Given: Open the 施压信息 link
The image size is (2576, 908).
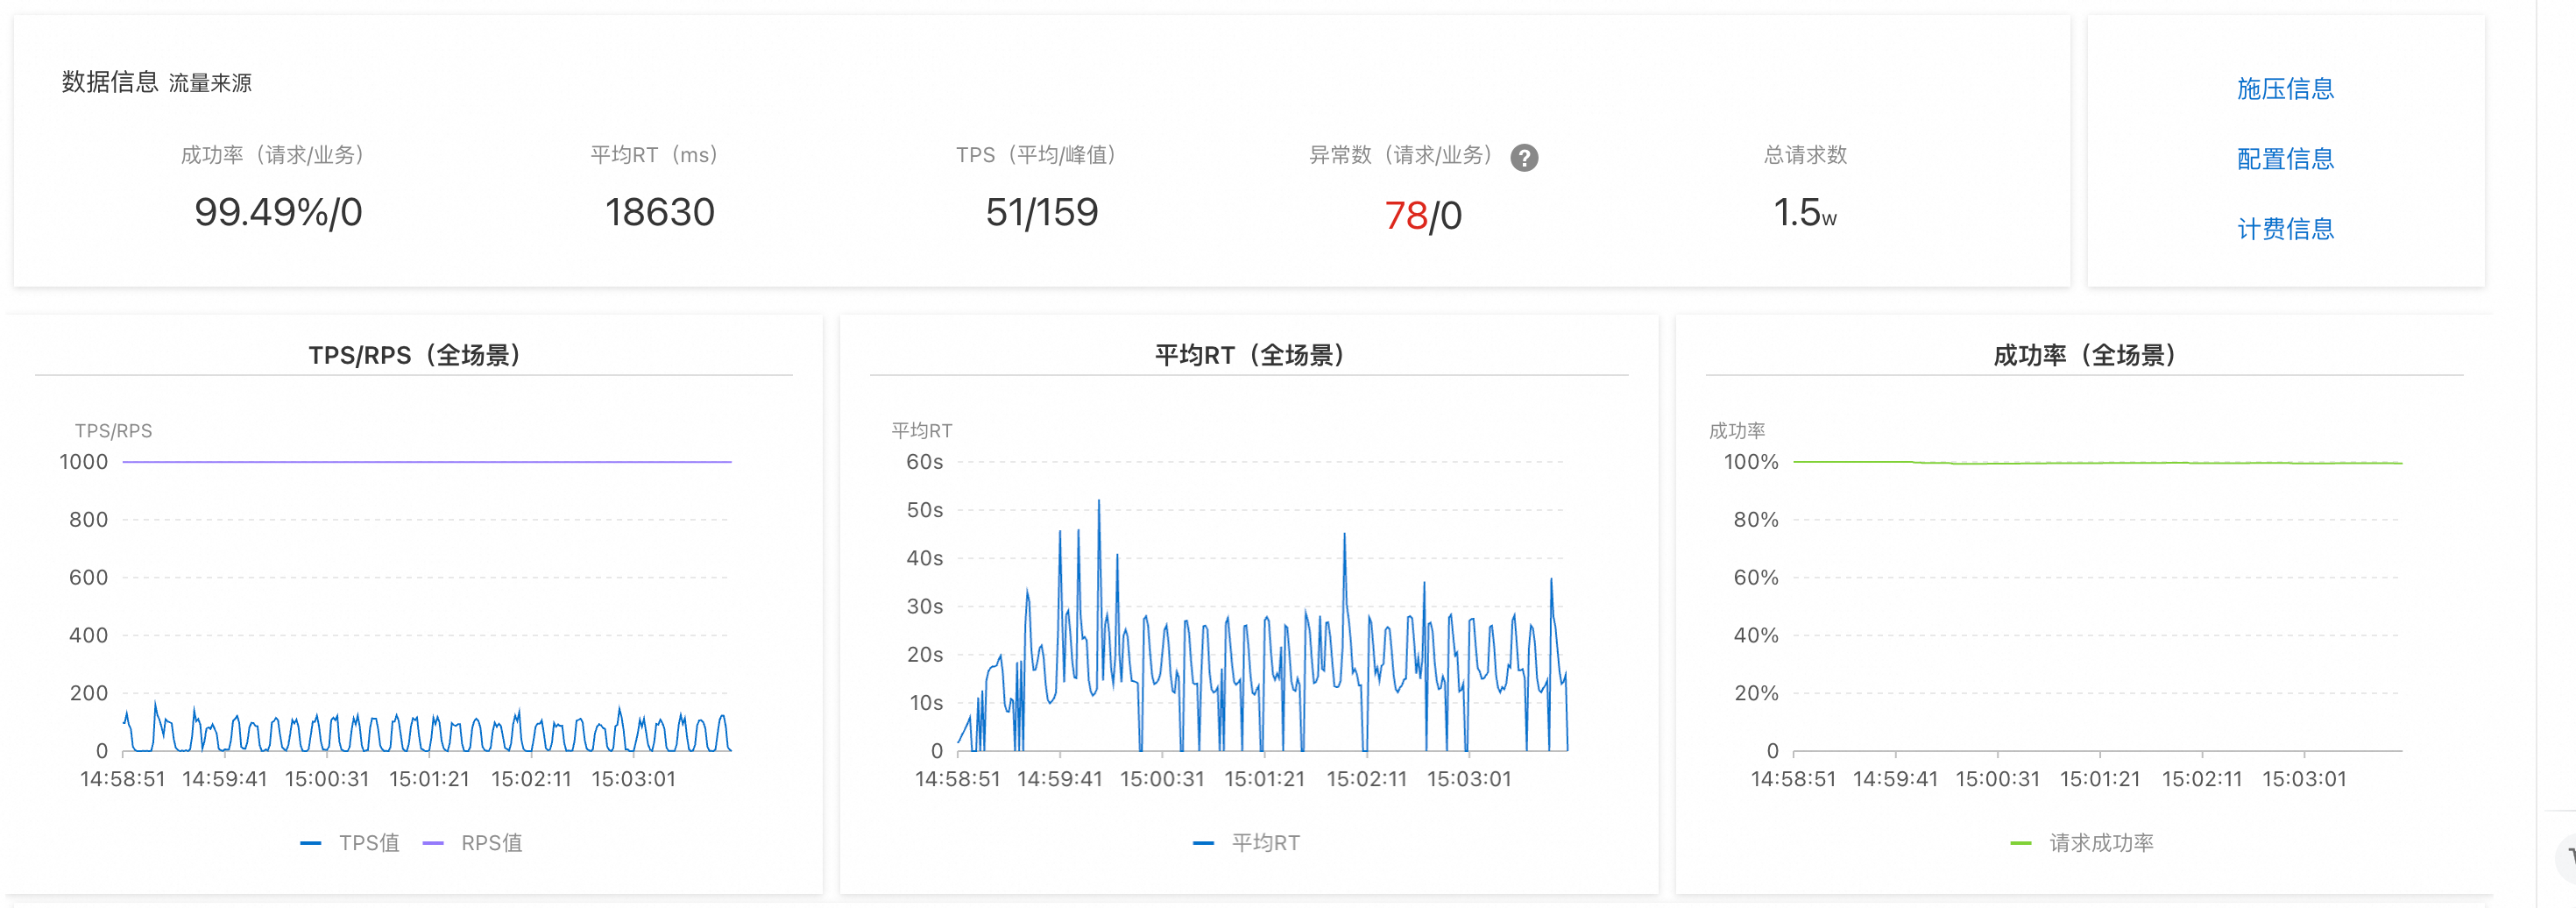Looking at the screenshot, I should tap(2285, 89).
